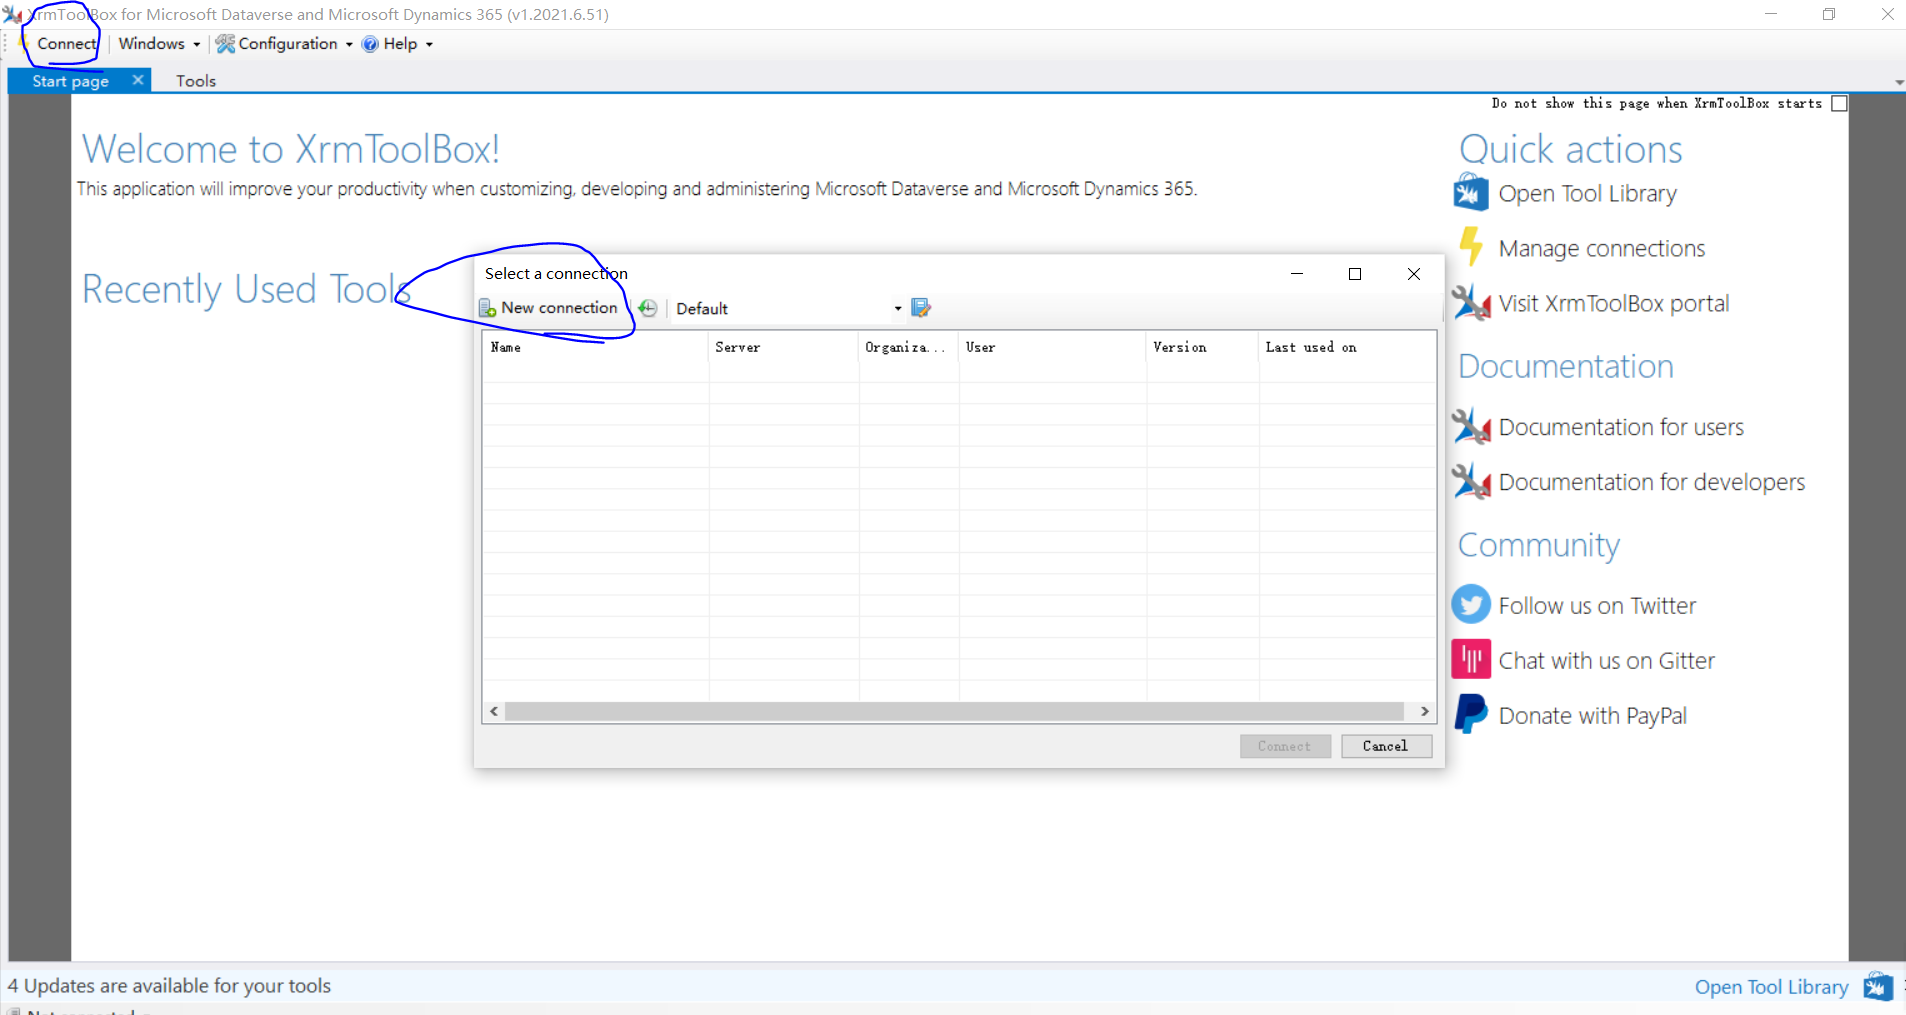Screen dimensions: 1906x1015
Task: Click the connection history clock icon
Action: tap(648, 308)
